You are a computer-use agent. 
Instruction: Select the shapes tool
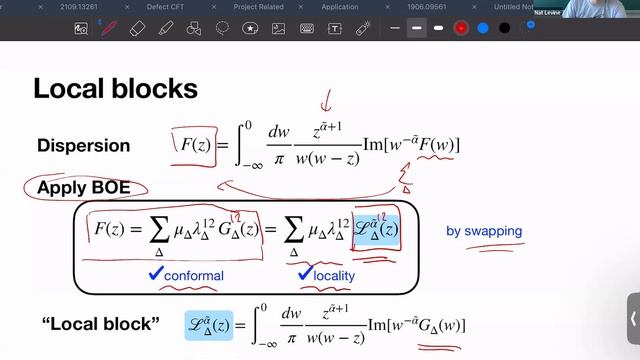point(193,29)
